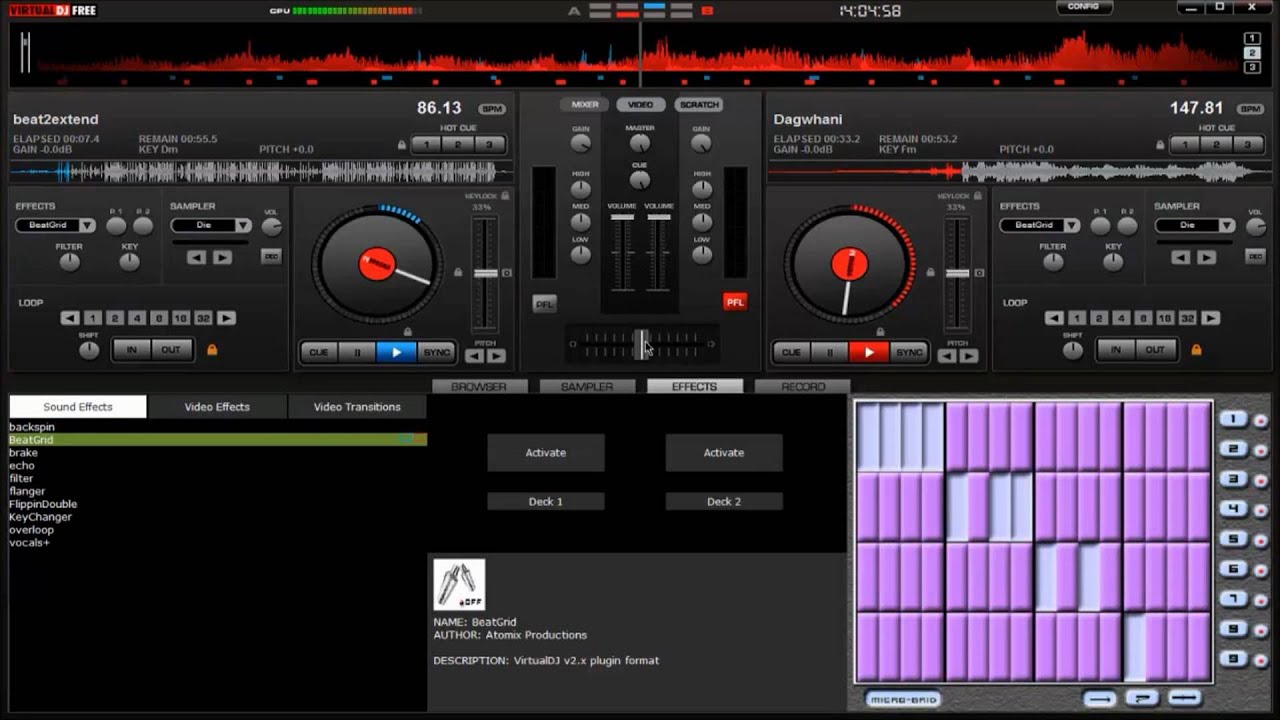Open the CONFIG settings

coord(1083,7)
